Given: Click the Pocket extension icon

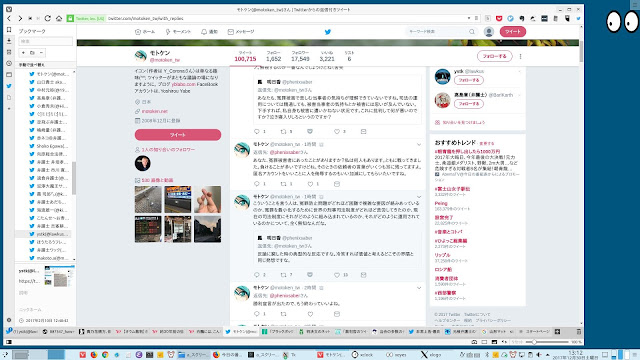Looking at the screenshot, I should click(499, 18).
